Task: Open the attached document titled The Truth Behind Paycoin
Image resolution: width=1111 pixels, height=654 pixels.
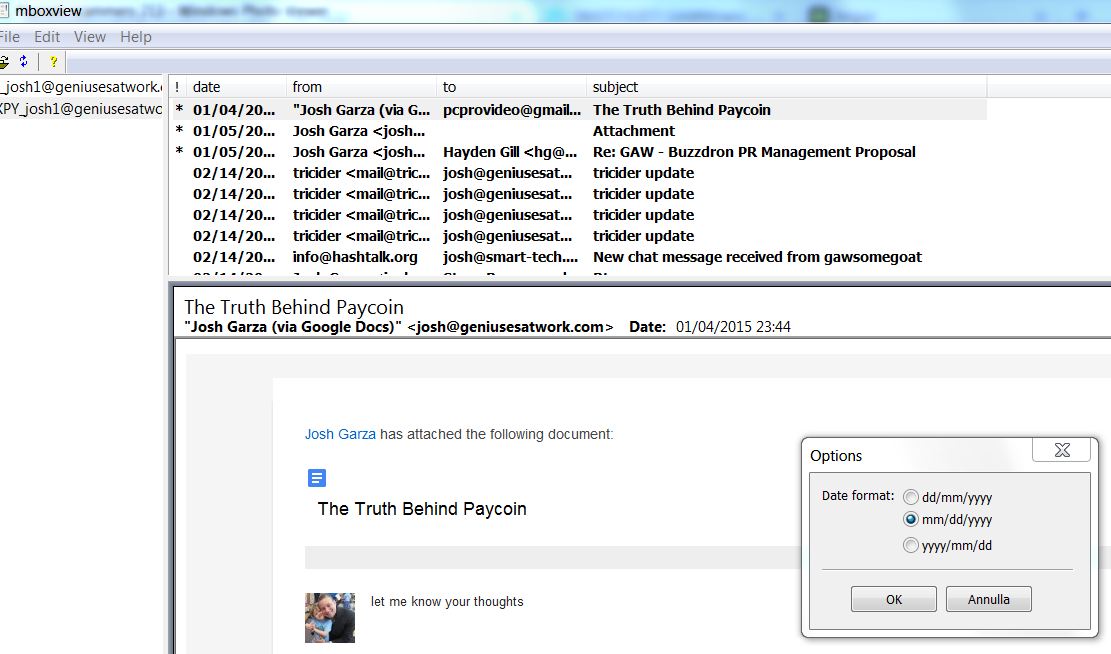Action: tap(422, 509)
